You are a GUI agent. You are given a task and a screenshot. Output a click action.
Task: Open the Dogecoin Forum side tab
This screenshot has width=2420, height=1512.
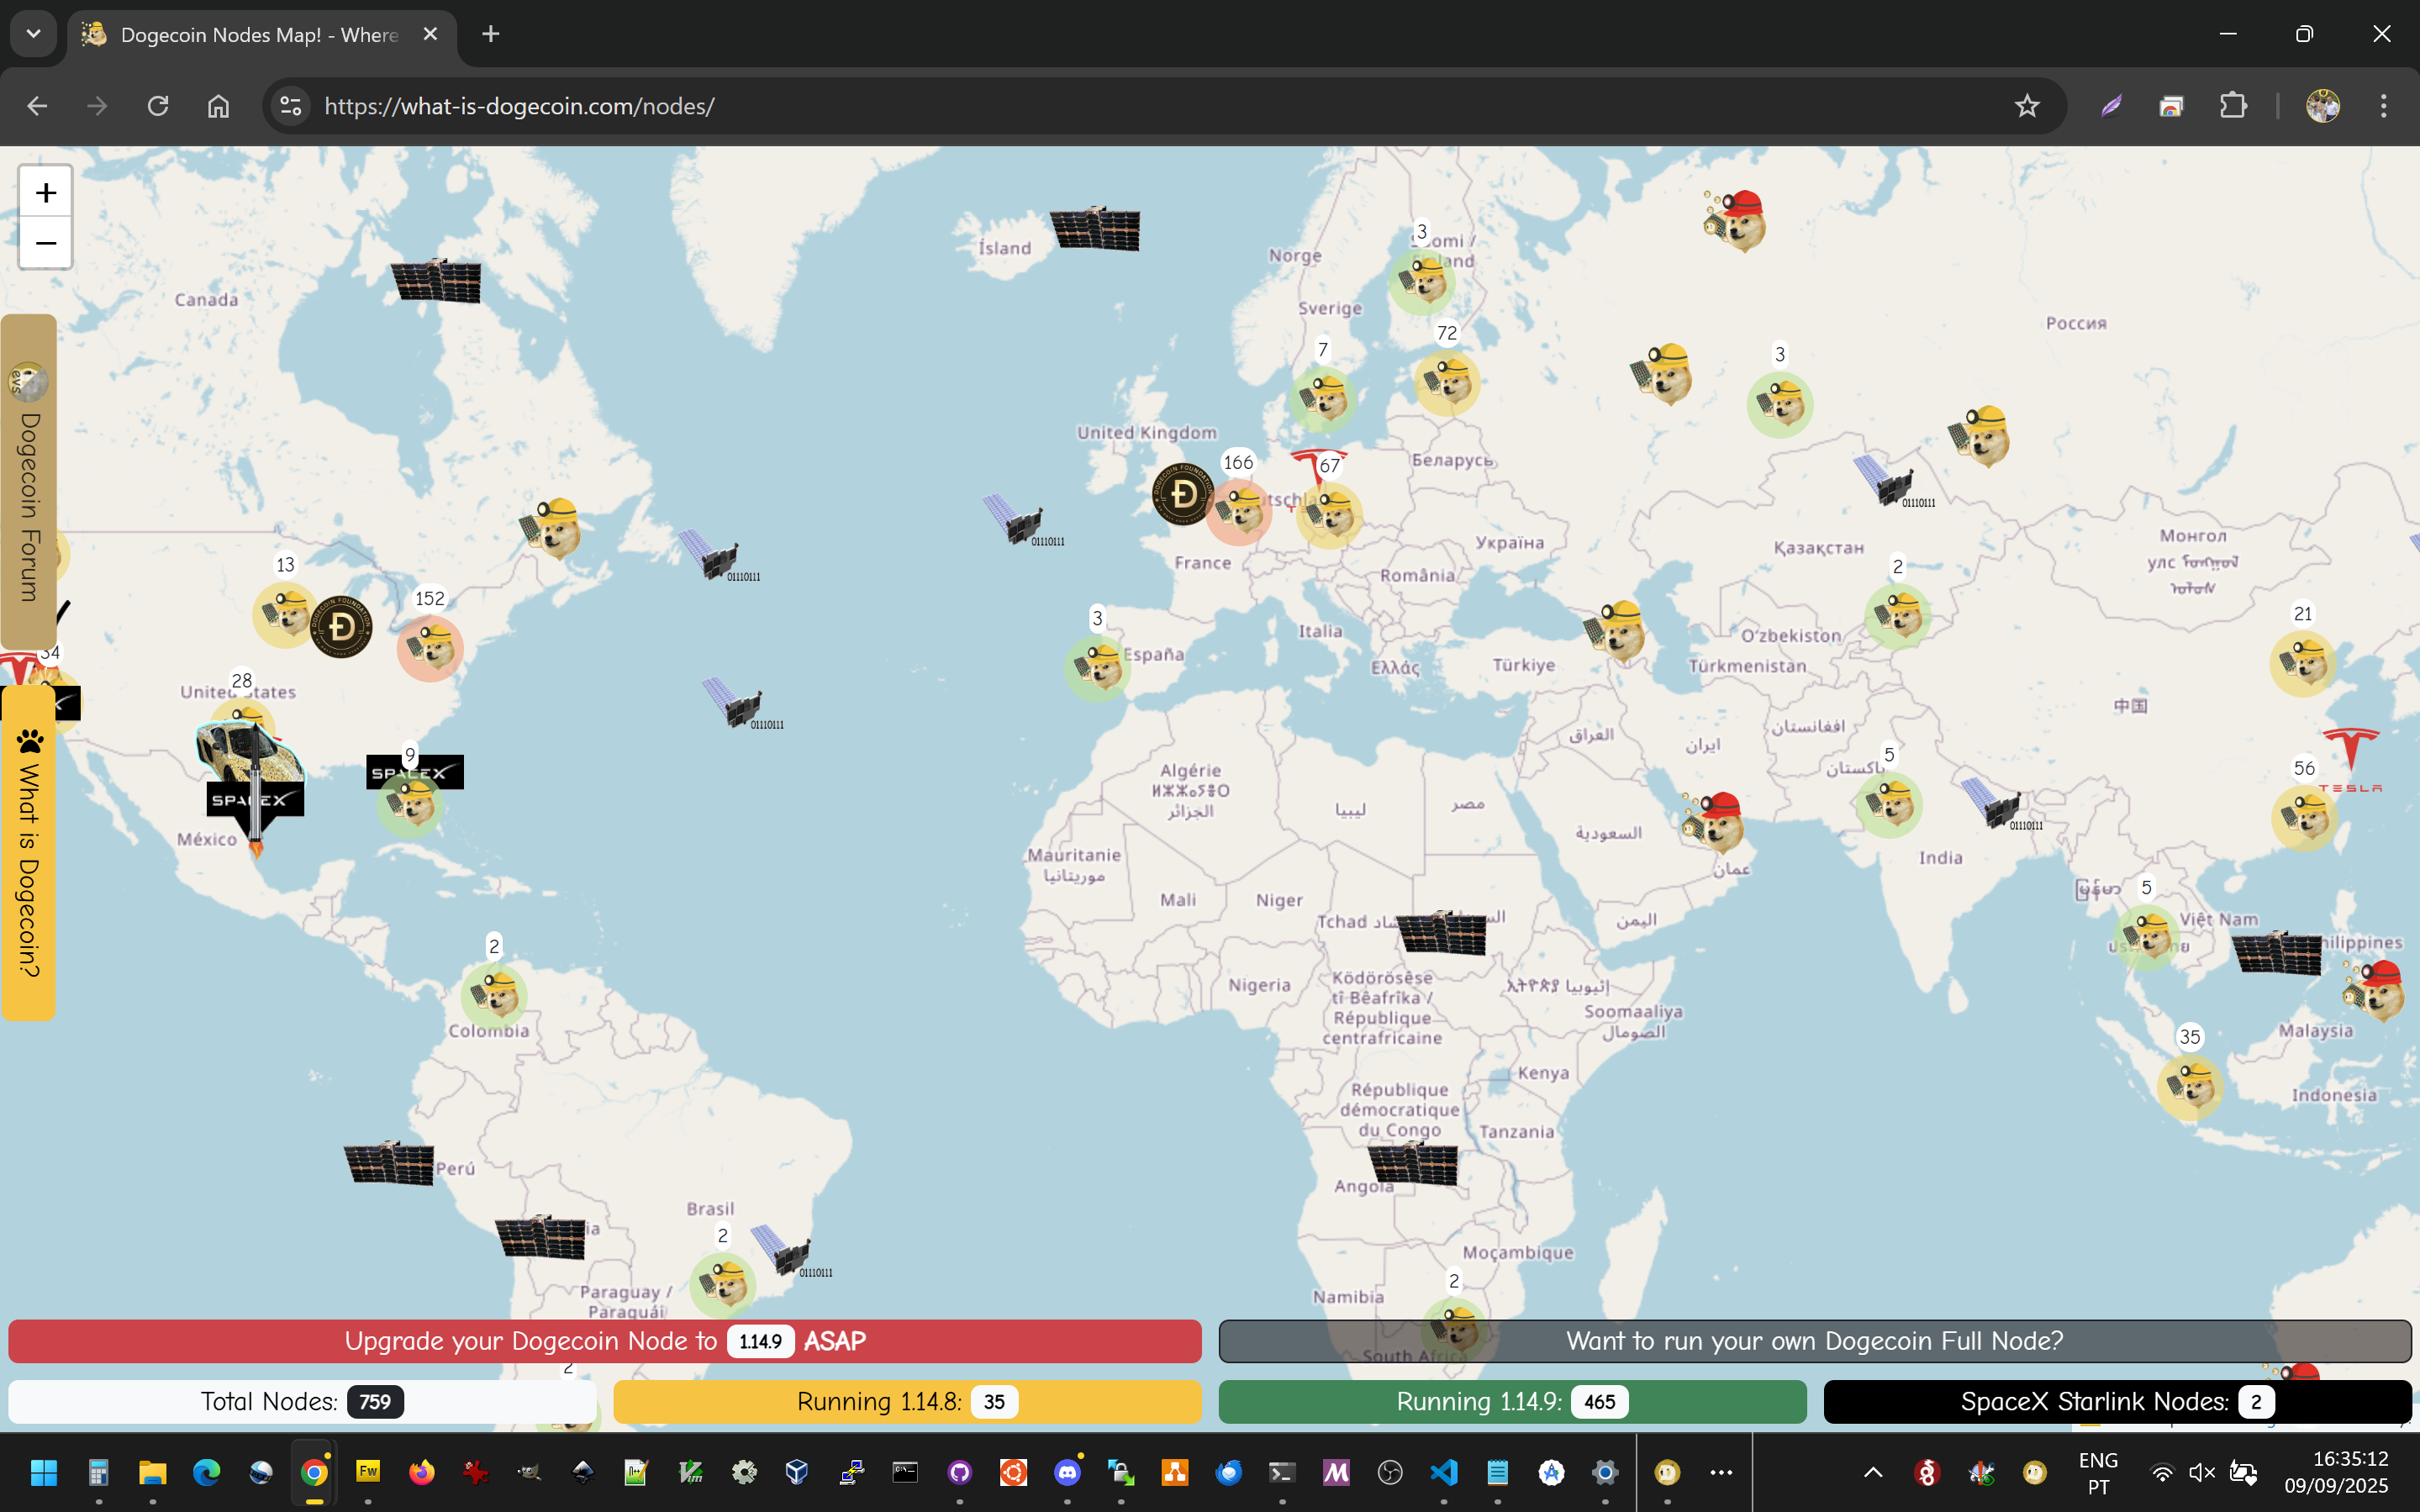point(28,480)
